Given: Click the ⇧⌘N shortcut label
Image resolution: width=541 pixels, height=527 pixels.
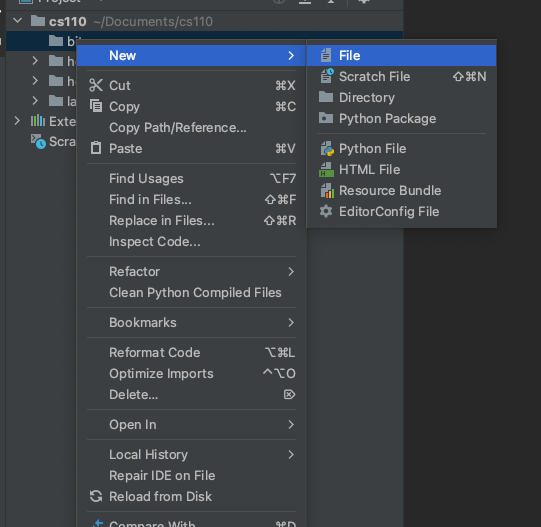Looking at the screenshot, I should [x=470, y=77].
